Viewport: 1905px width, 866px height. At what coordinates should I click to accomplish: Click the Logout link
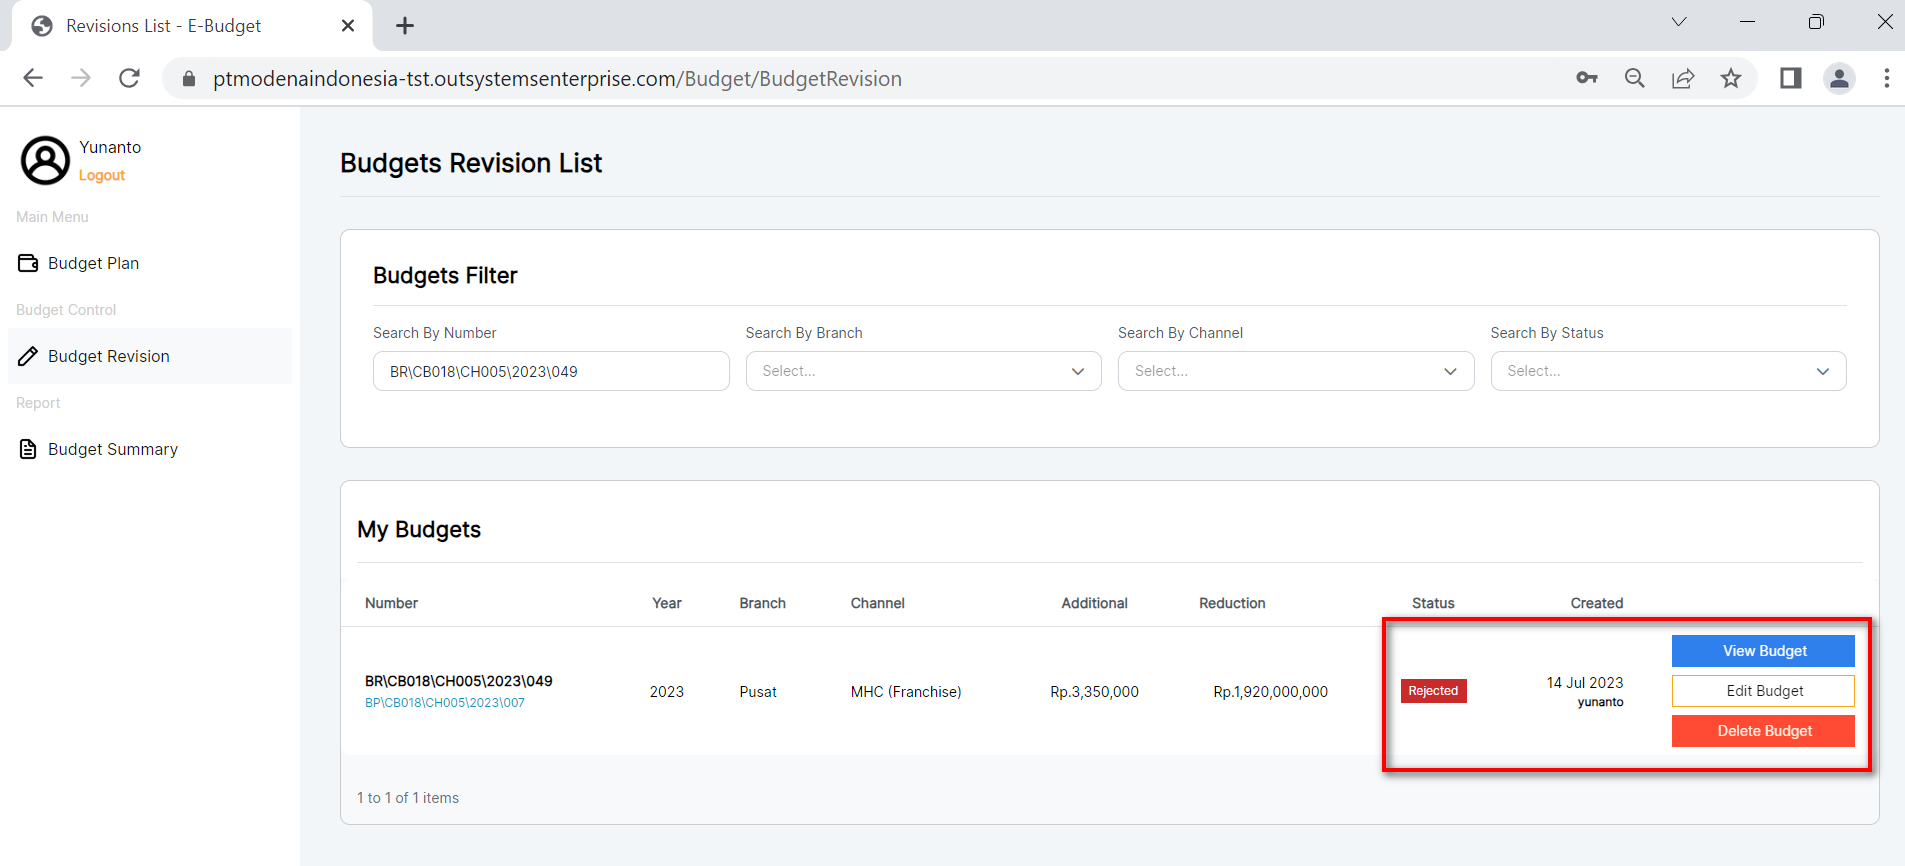click(x=102, y=175)
